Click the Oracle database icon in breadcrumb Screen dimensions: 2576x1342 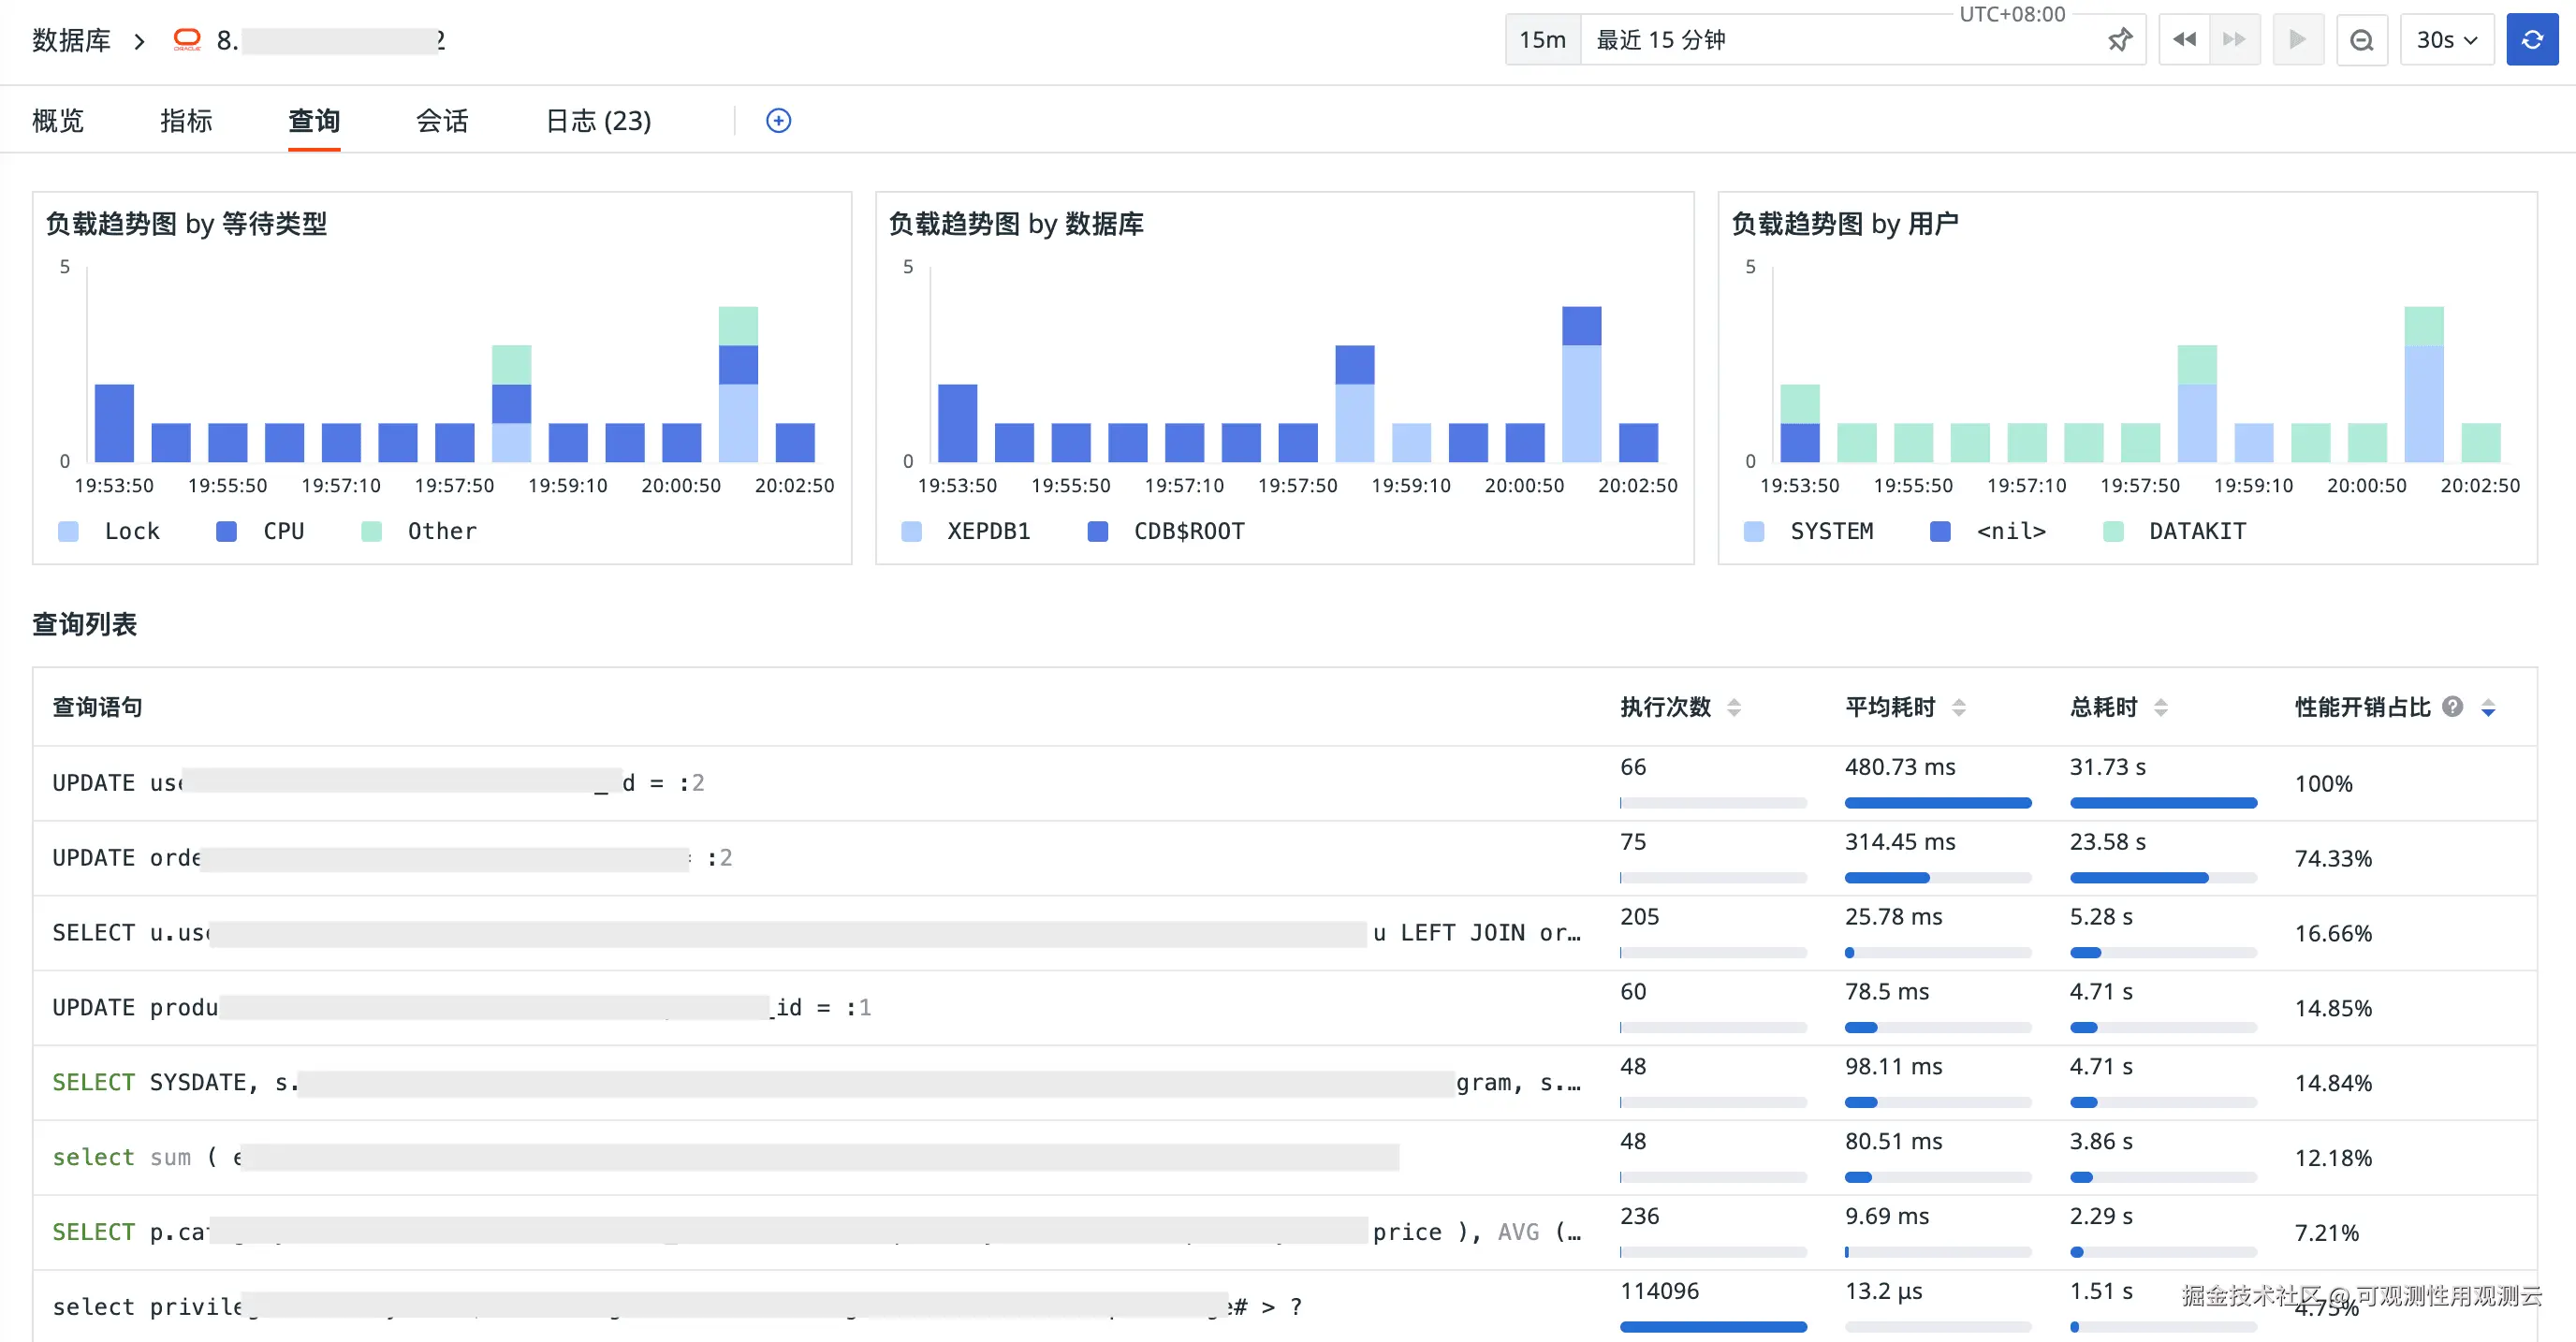187,40
